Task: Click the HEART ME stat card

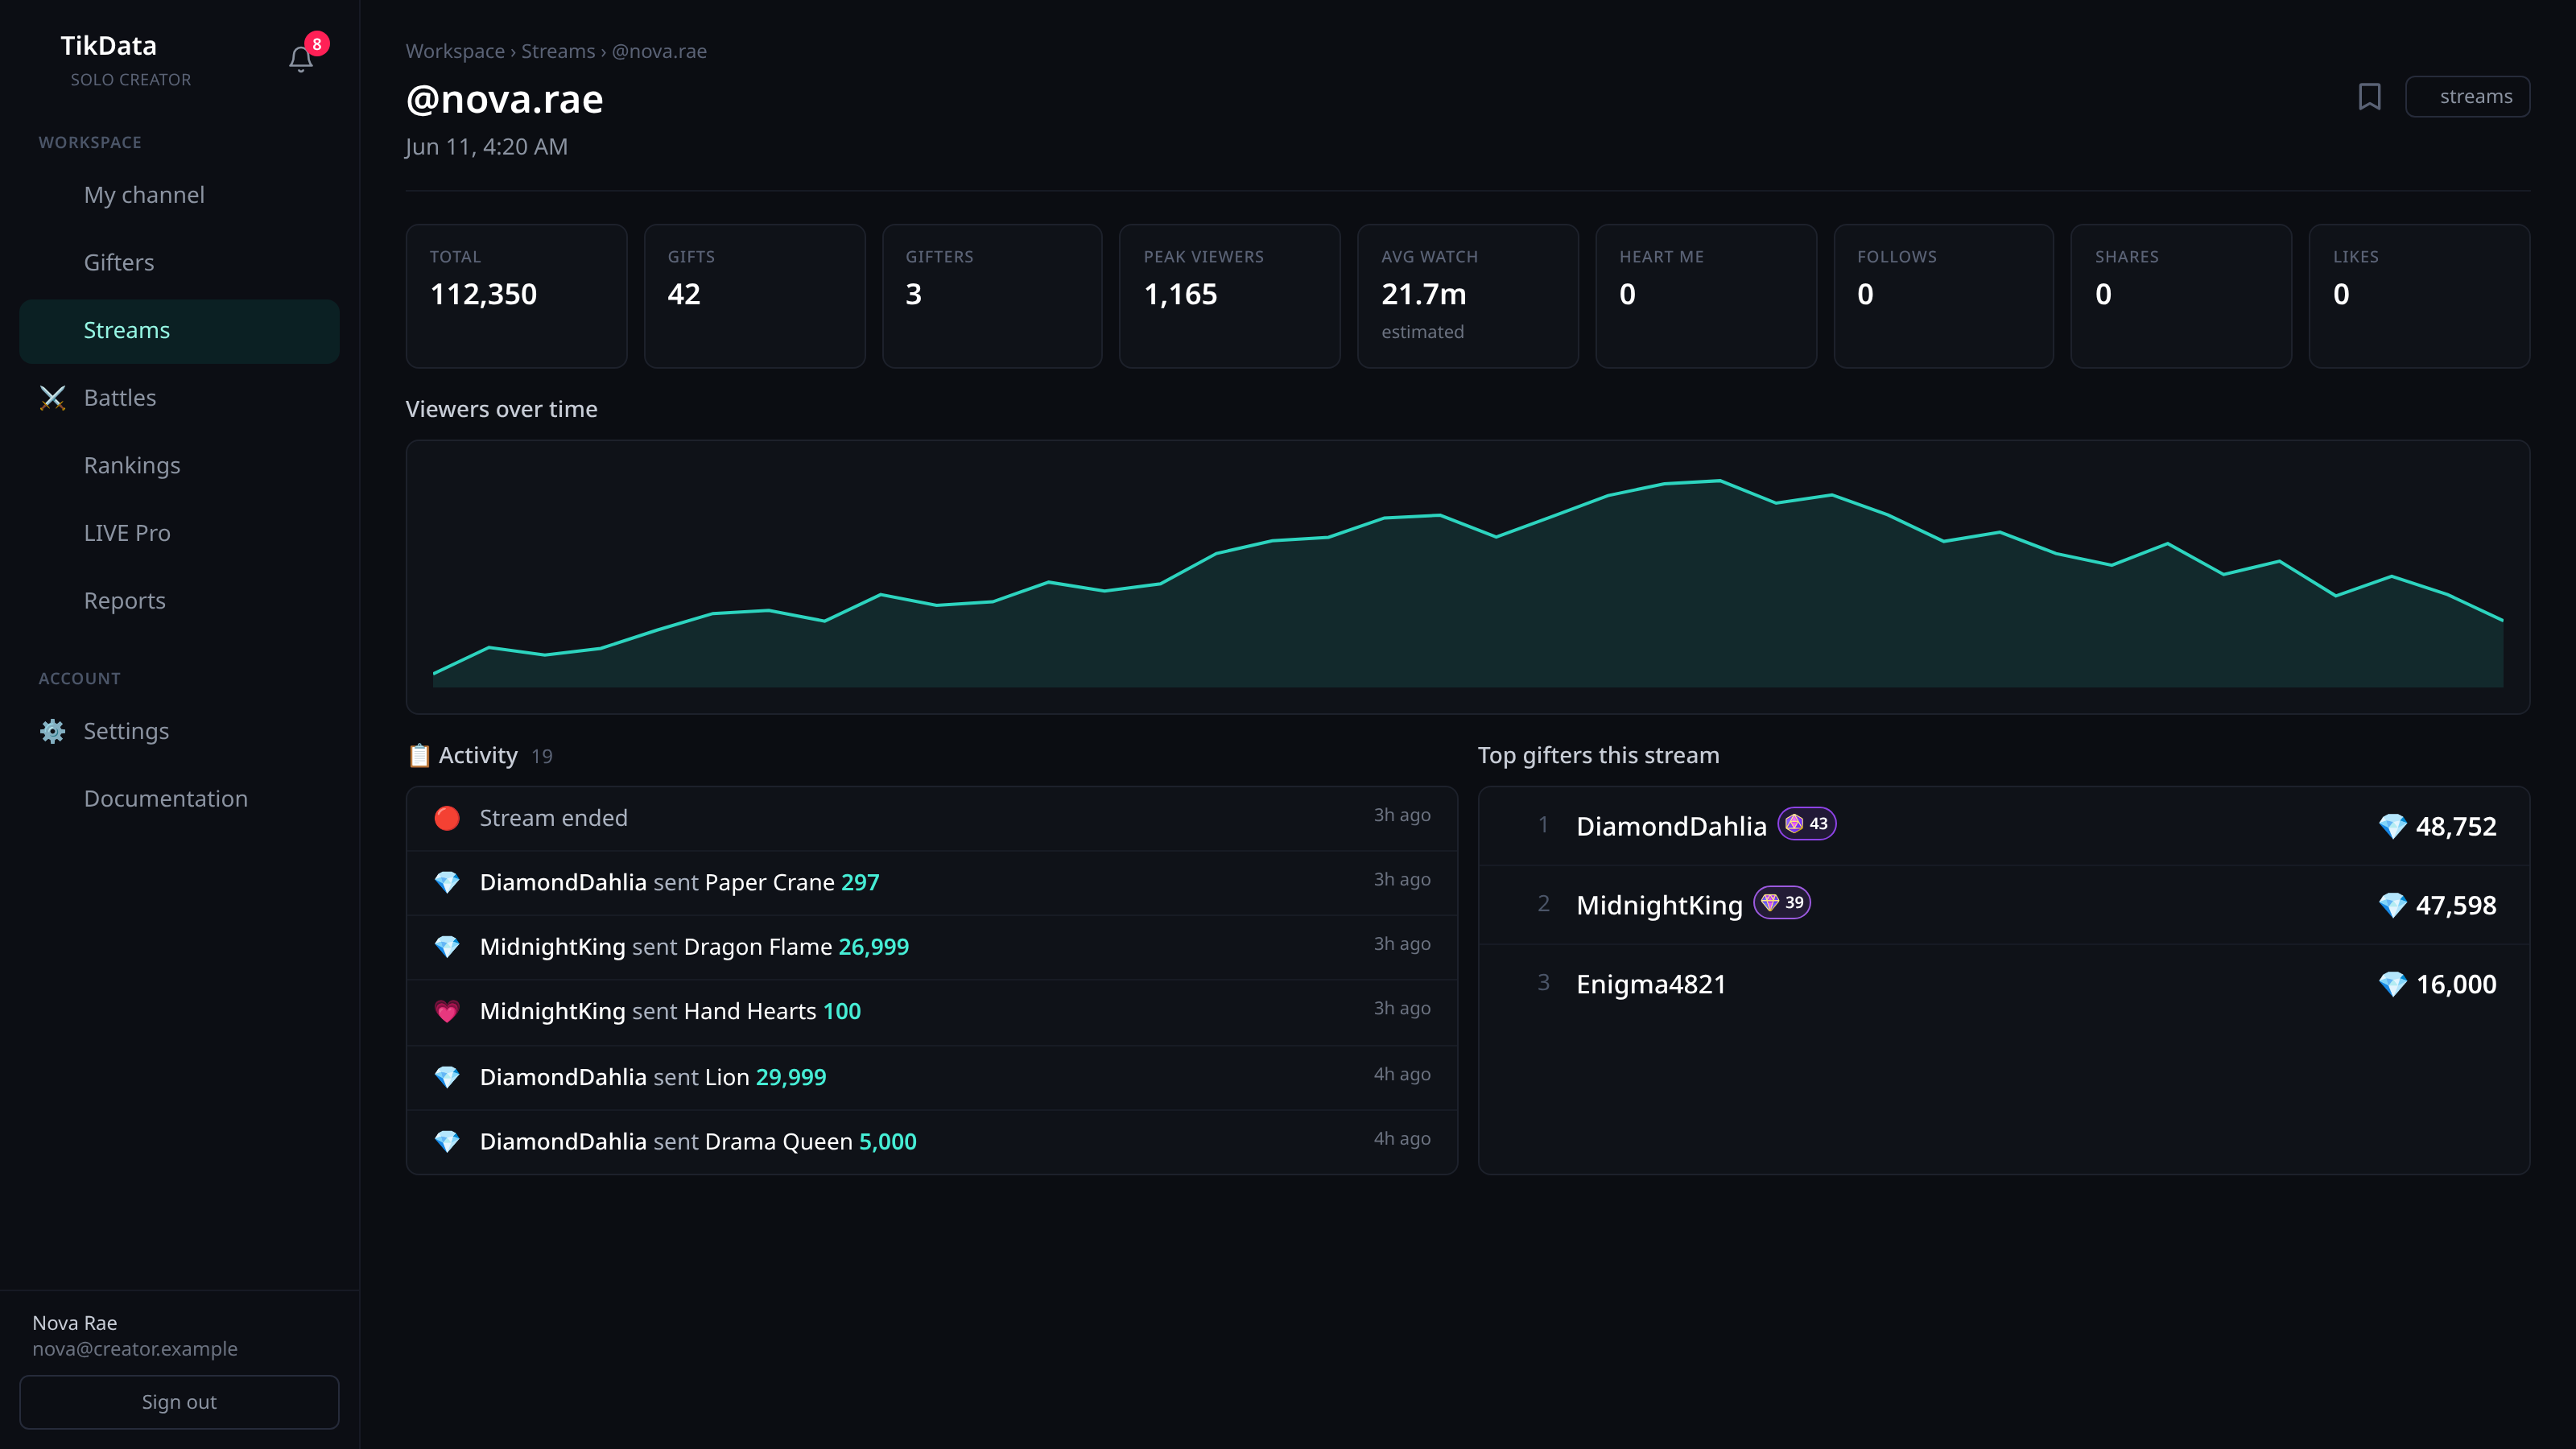Action: point(1705,296)
